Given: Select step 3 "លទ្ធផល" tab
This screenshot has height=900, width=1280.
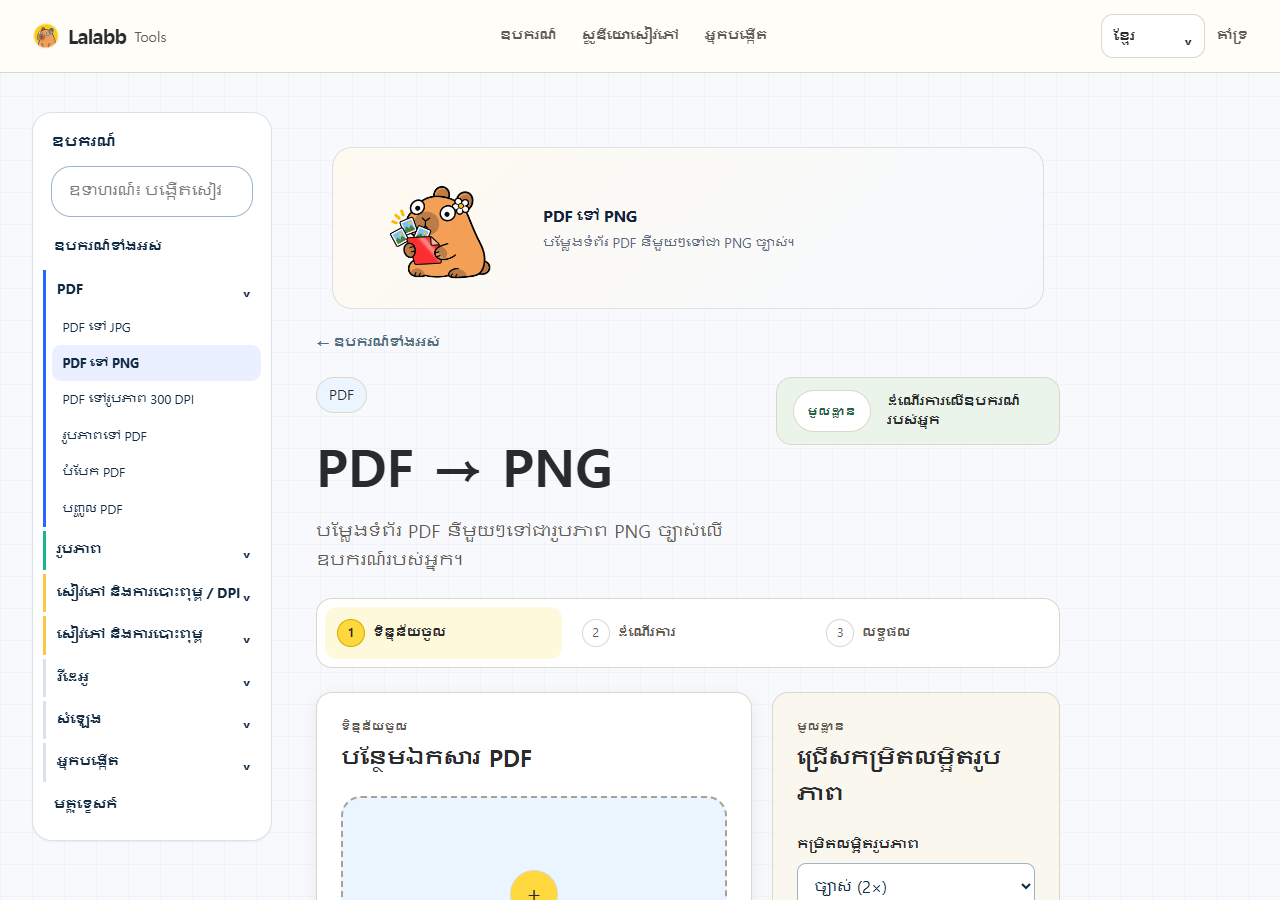Looking at the screenshot, I should (932, 633).
